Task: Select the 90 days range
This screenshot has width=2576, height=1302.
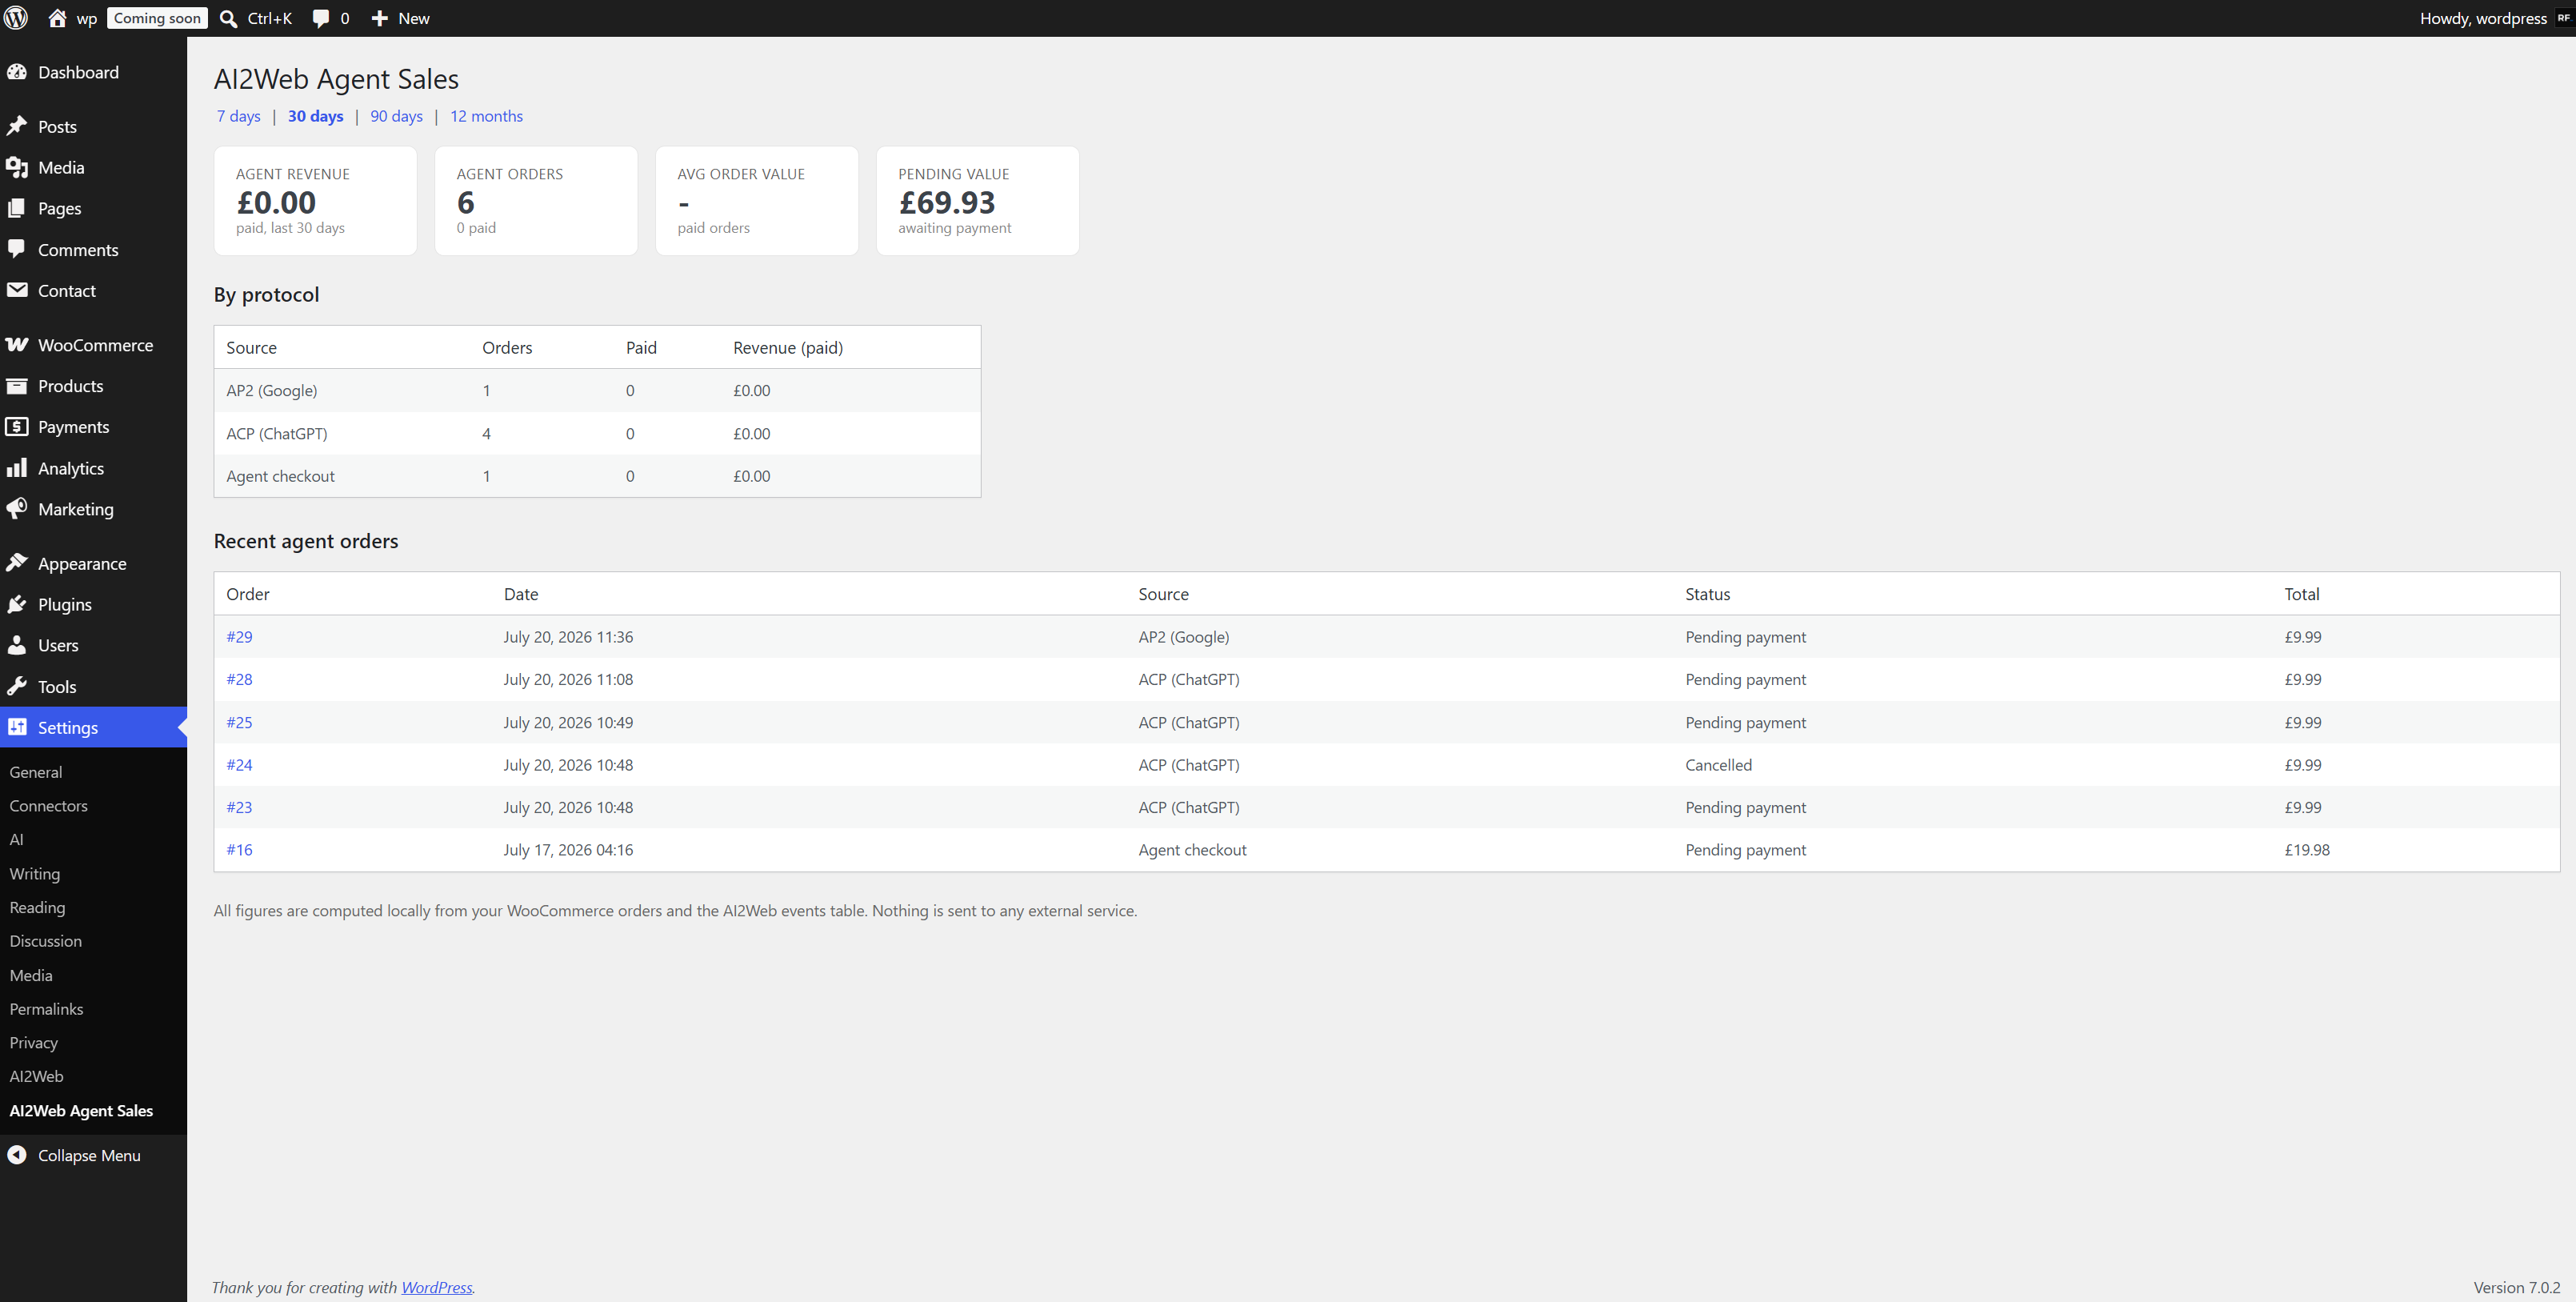Action: tap(397, 116)
